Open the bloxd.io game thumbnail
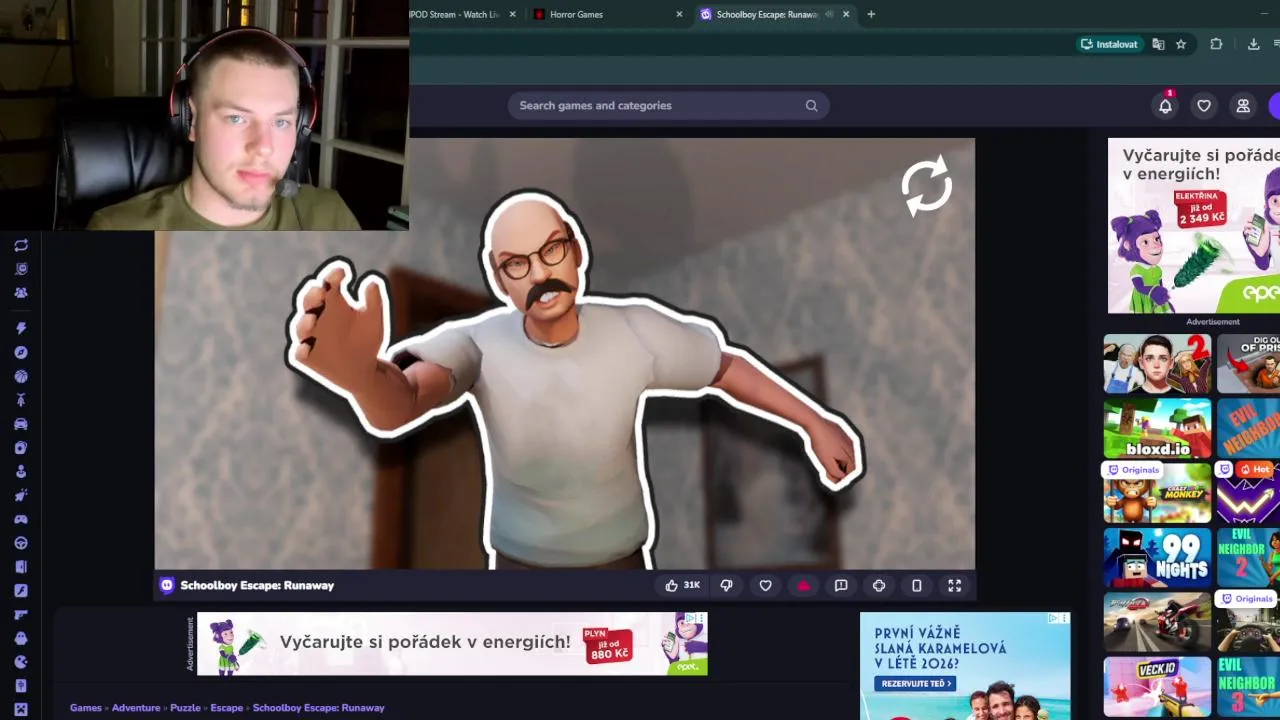The image size is (1280, 720). (x=1157, y=428)
